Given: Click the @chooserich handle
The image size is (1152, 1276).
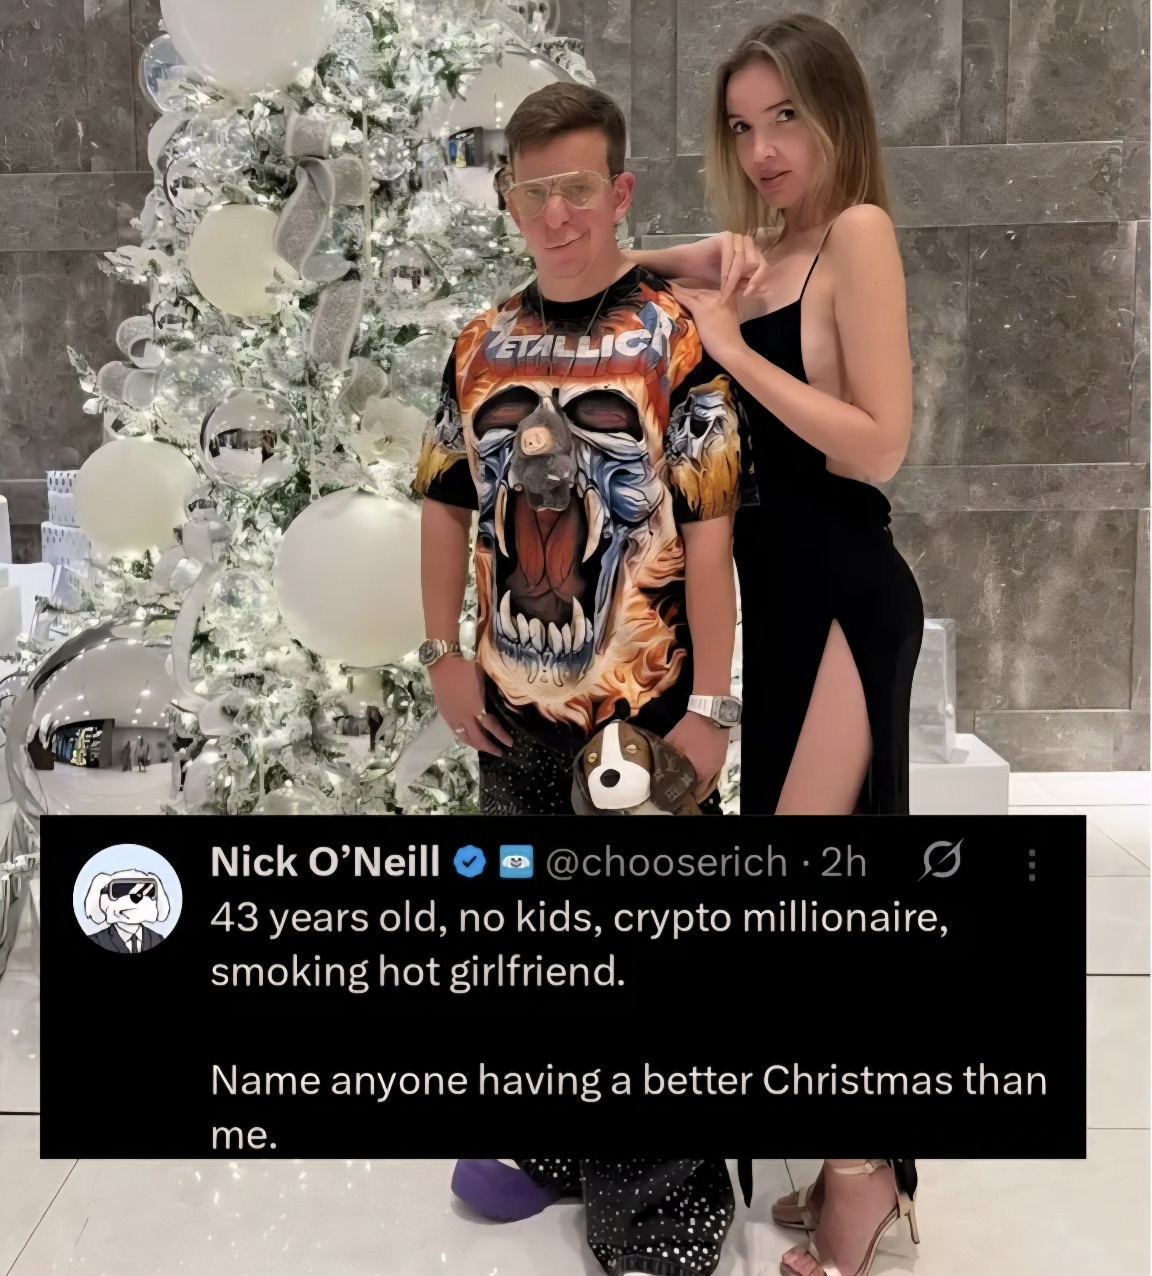Looking at the screenshot, I should tap(665, 862).
